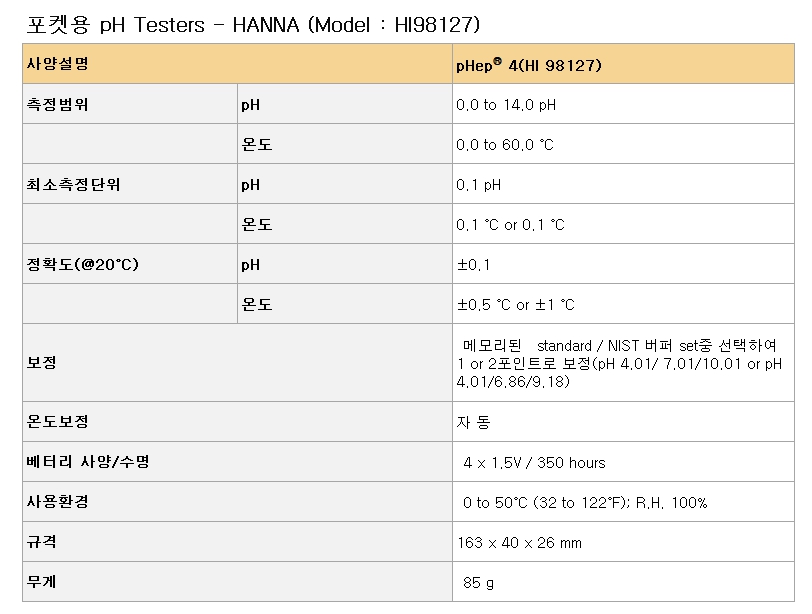Select the 사용환경 row label
Image resolution: width=812 pixels, height=614 pixels.
pos(57,502)
